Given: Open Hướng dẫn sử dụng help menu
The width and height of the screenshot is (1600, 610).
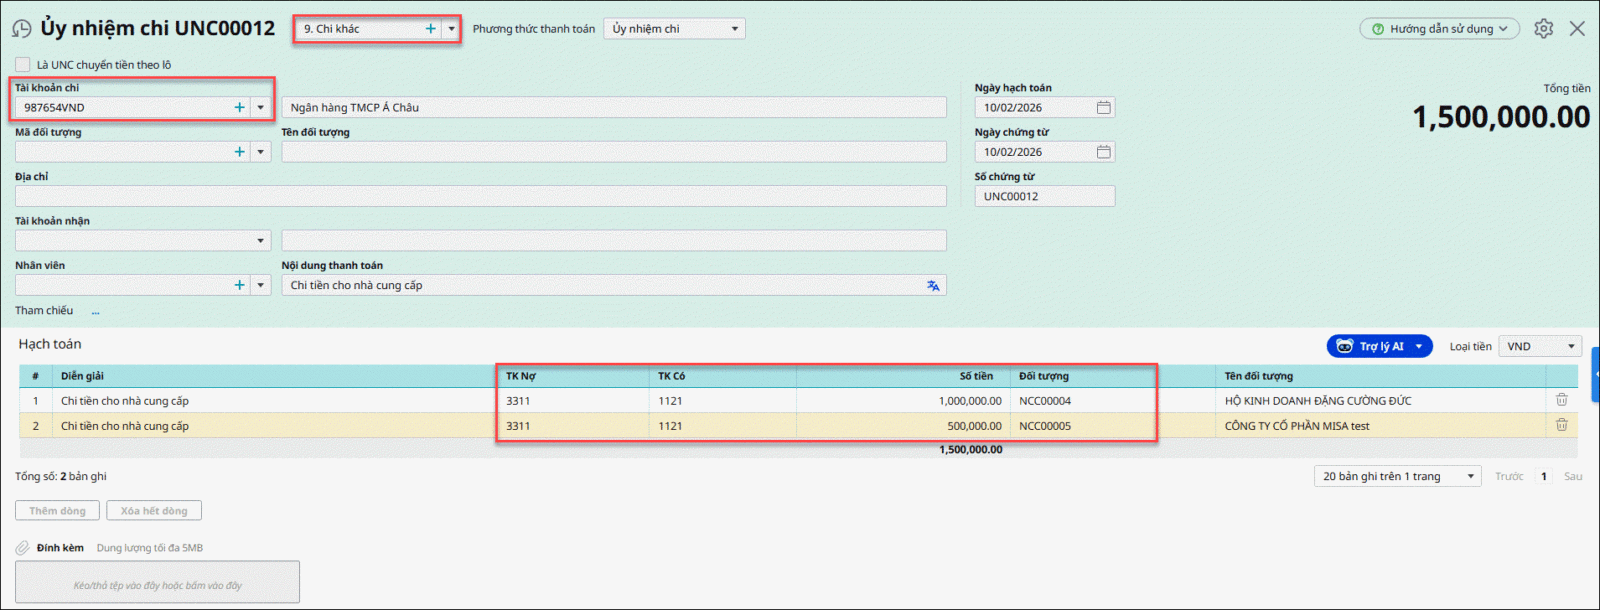Looking at the screenshot, I should pyautogui.click(x=1439, y=29).
